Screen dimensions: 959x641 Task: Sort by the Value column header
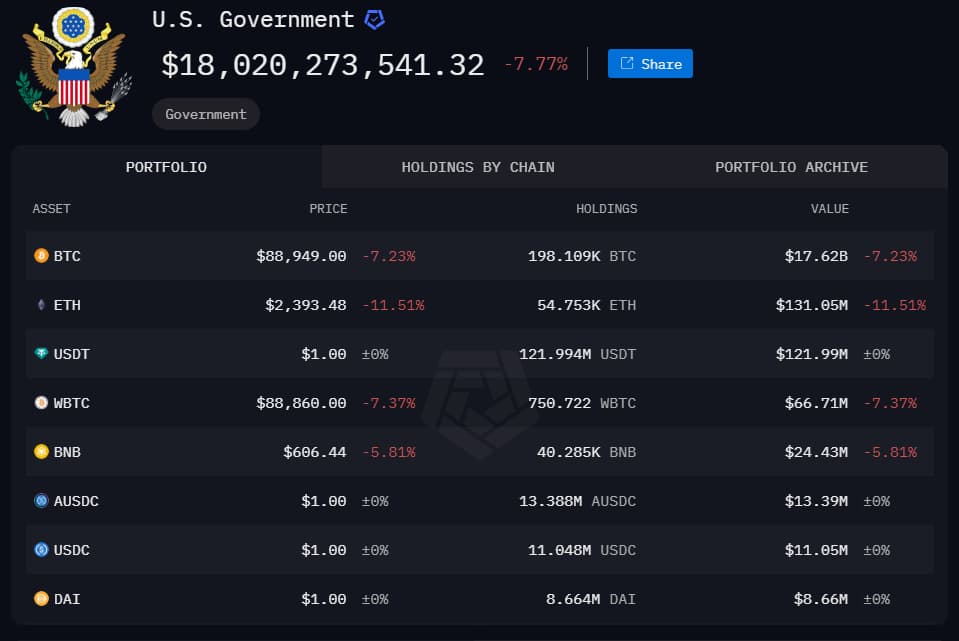[x=829, y=209]
